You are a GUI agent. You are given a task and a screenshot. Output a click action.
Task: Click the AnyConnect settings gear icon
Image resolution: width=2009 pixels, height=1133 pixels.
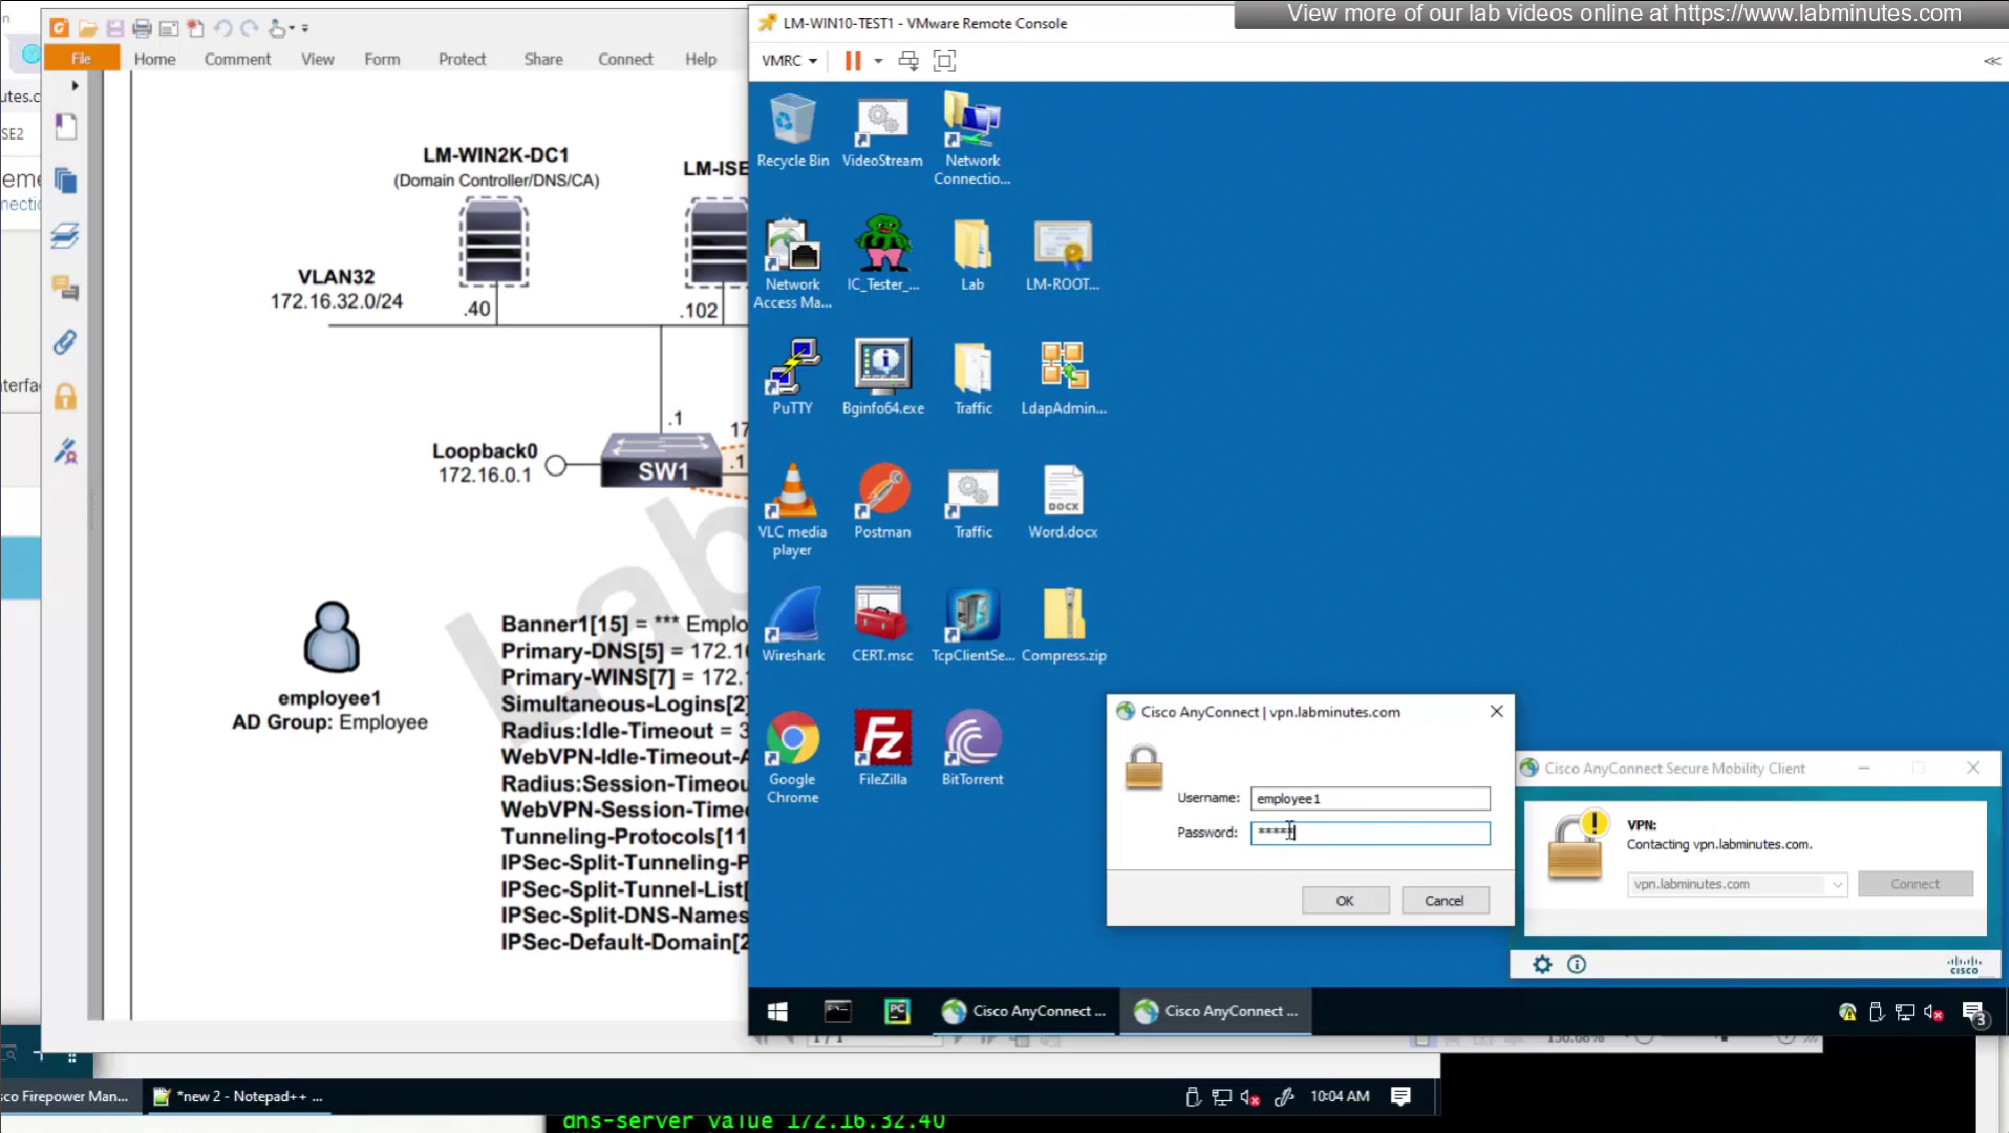coord(1542,964)
